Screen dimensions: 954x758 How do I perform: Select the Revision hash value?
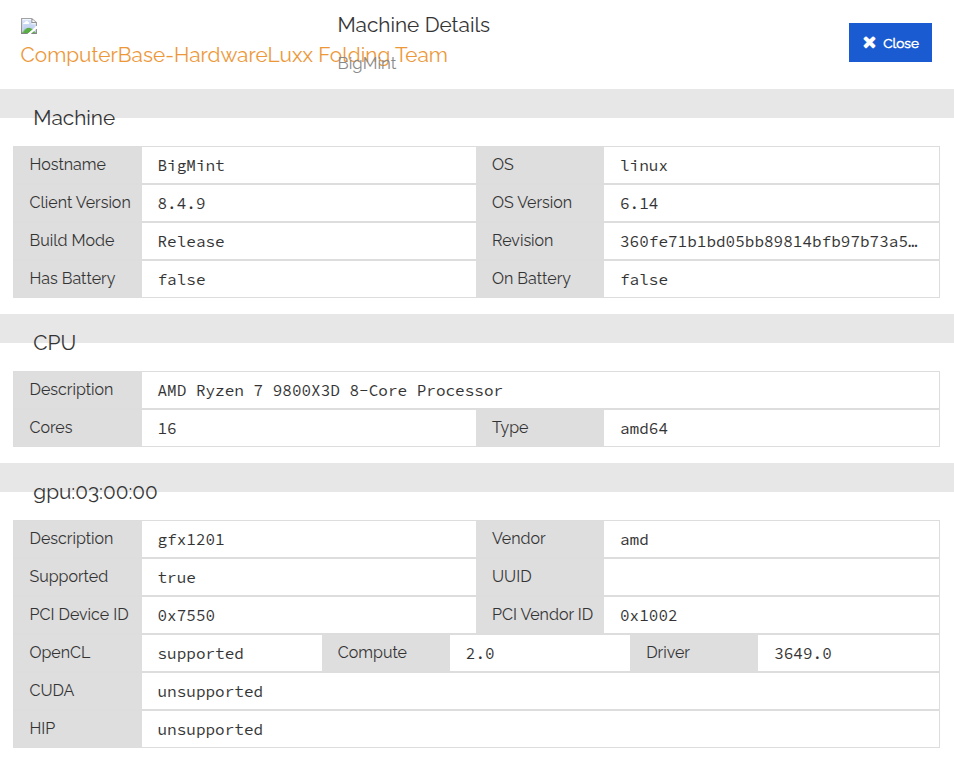771,242
